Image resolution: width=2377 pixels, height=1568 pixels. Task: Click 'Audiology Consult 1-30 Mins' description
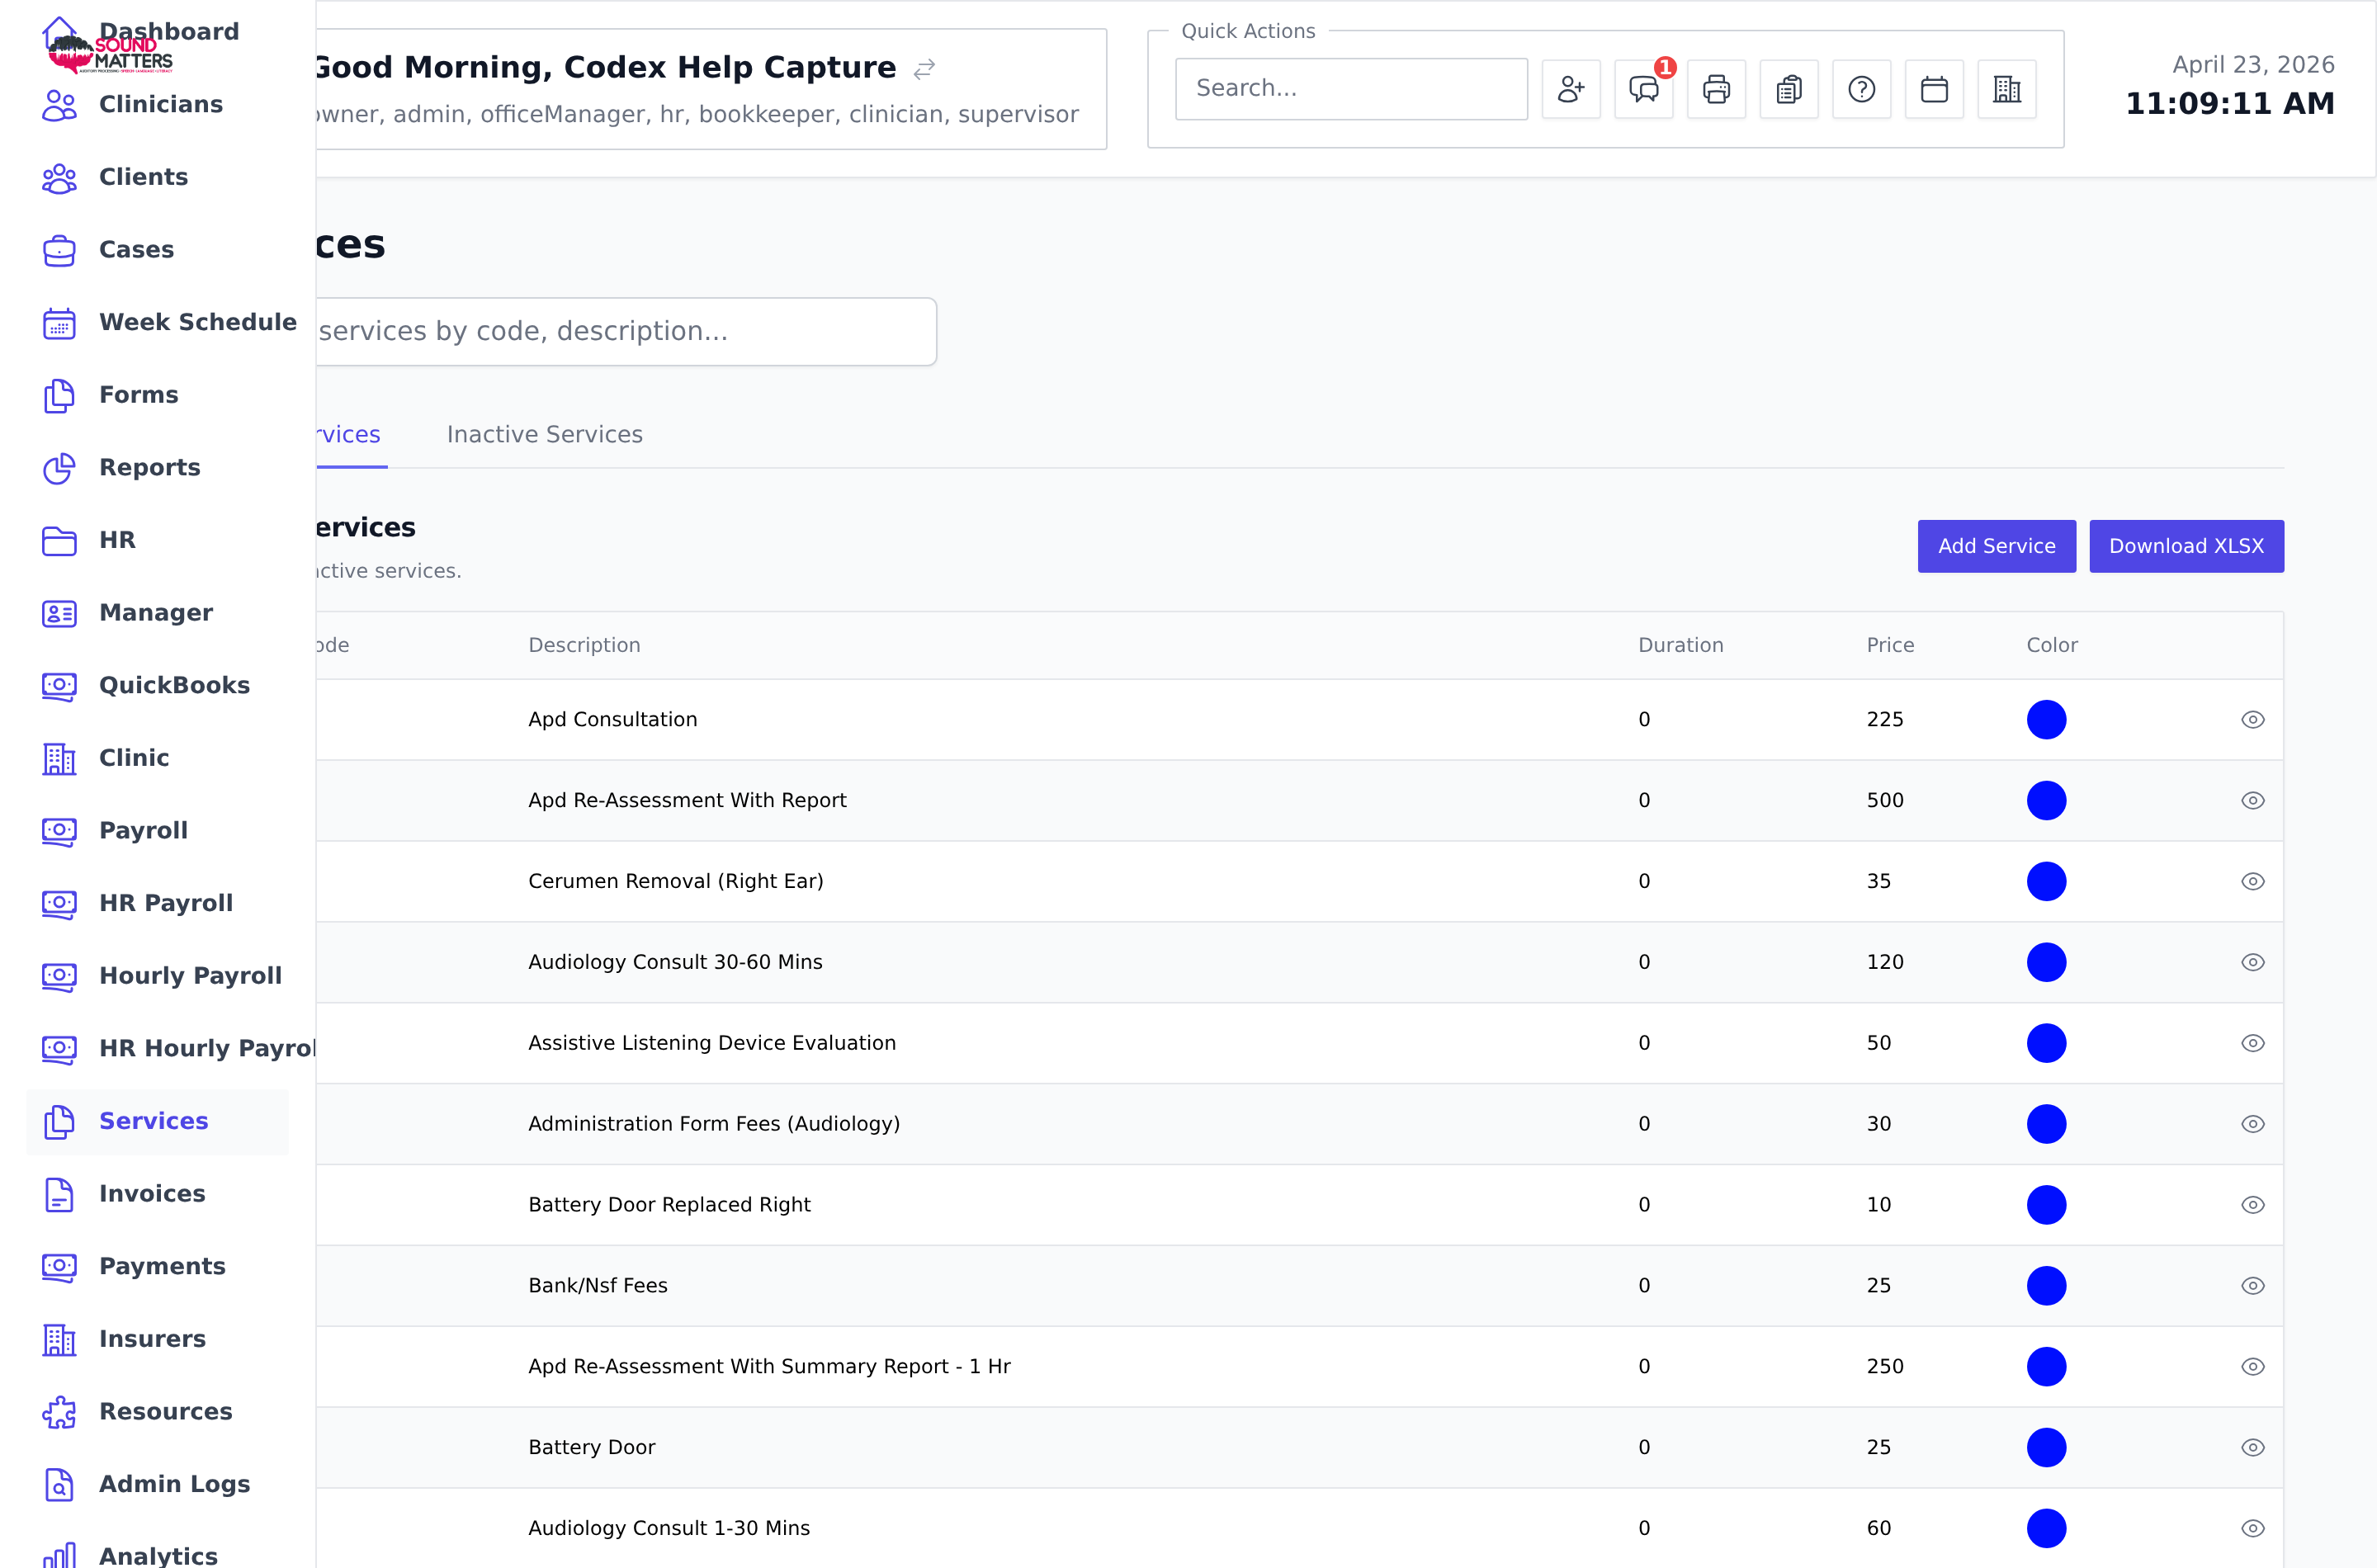(x=669, y=1529)
